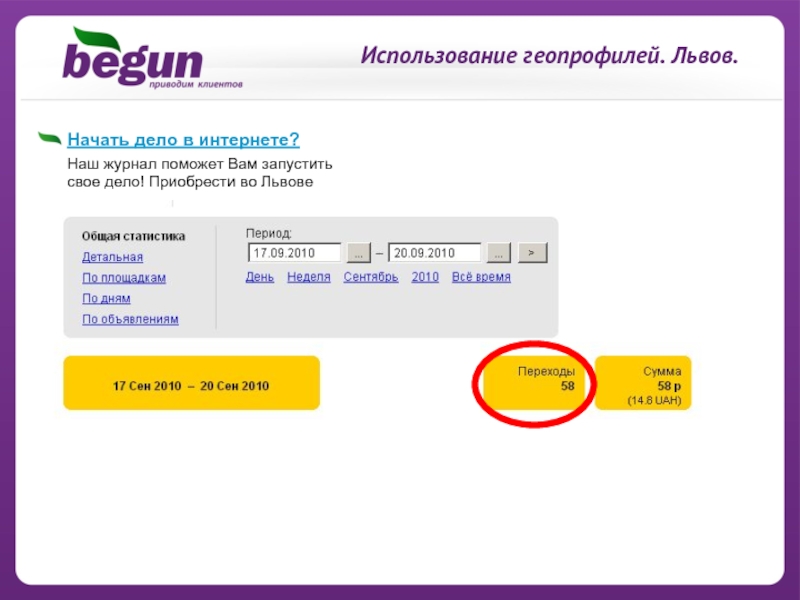Select the '17 Сен 2010 – 20 Сен 2010' date block

(x=191, y=383)
